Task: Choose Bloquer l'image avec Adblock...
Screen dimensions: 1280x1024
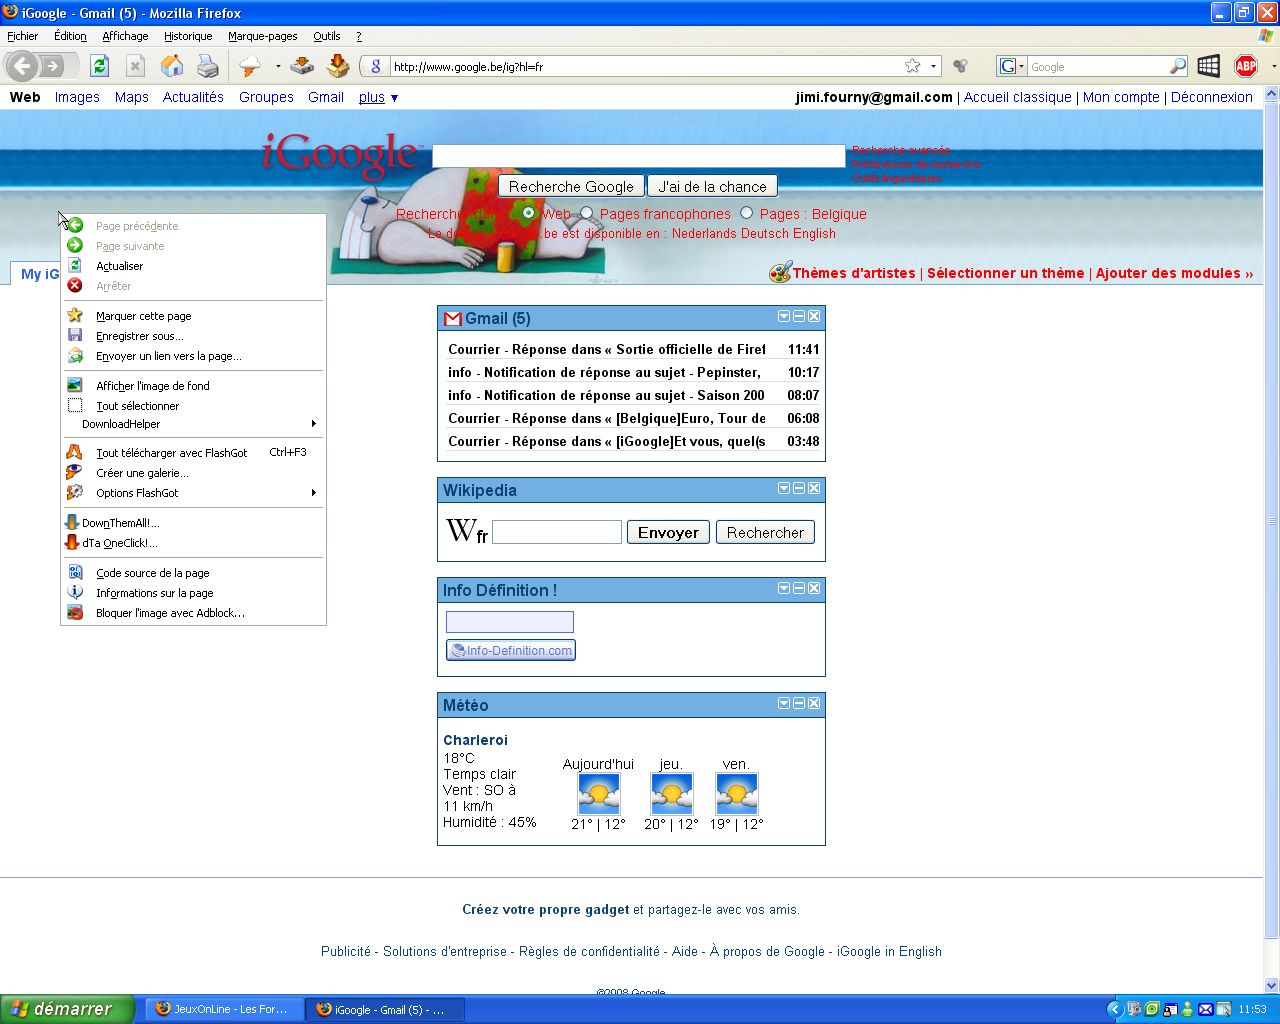Action: pos(194,613)
